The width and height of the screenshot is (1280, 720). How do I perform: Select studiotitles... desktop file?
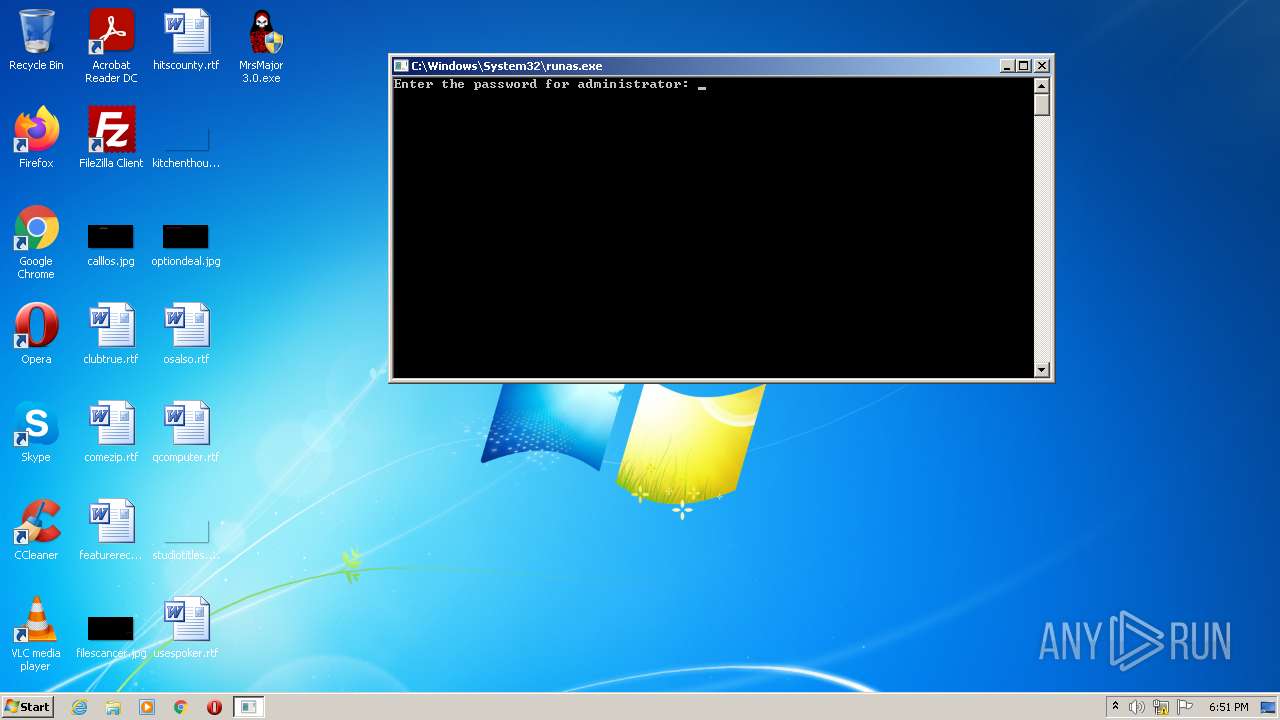(186, 540)
